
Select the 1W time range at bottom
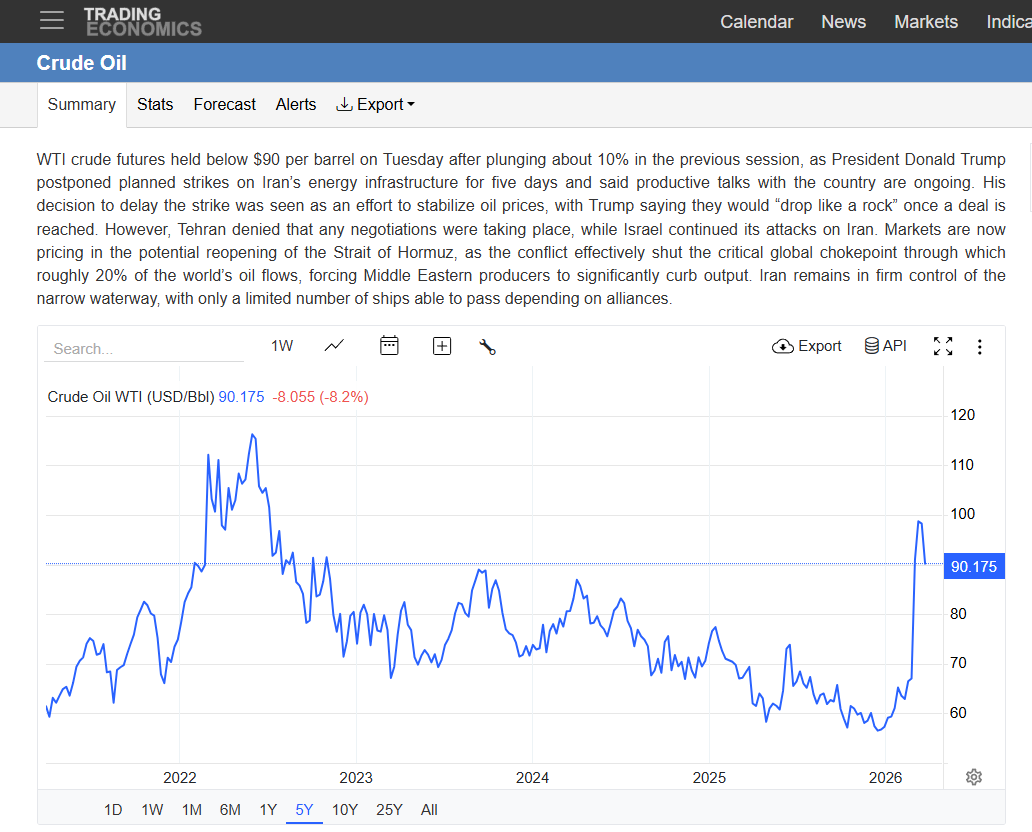coord(152,810)
